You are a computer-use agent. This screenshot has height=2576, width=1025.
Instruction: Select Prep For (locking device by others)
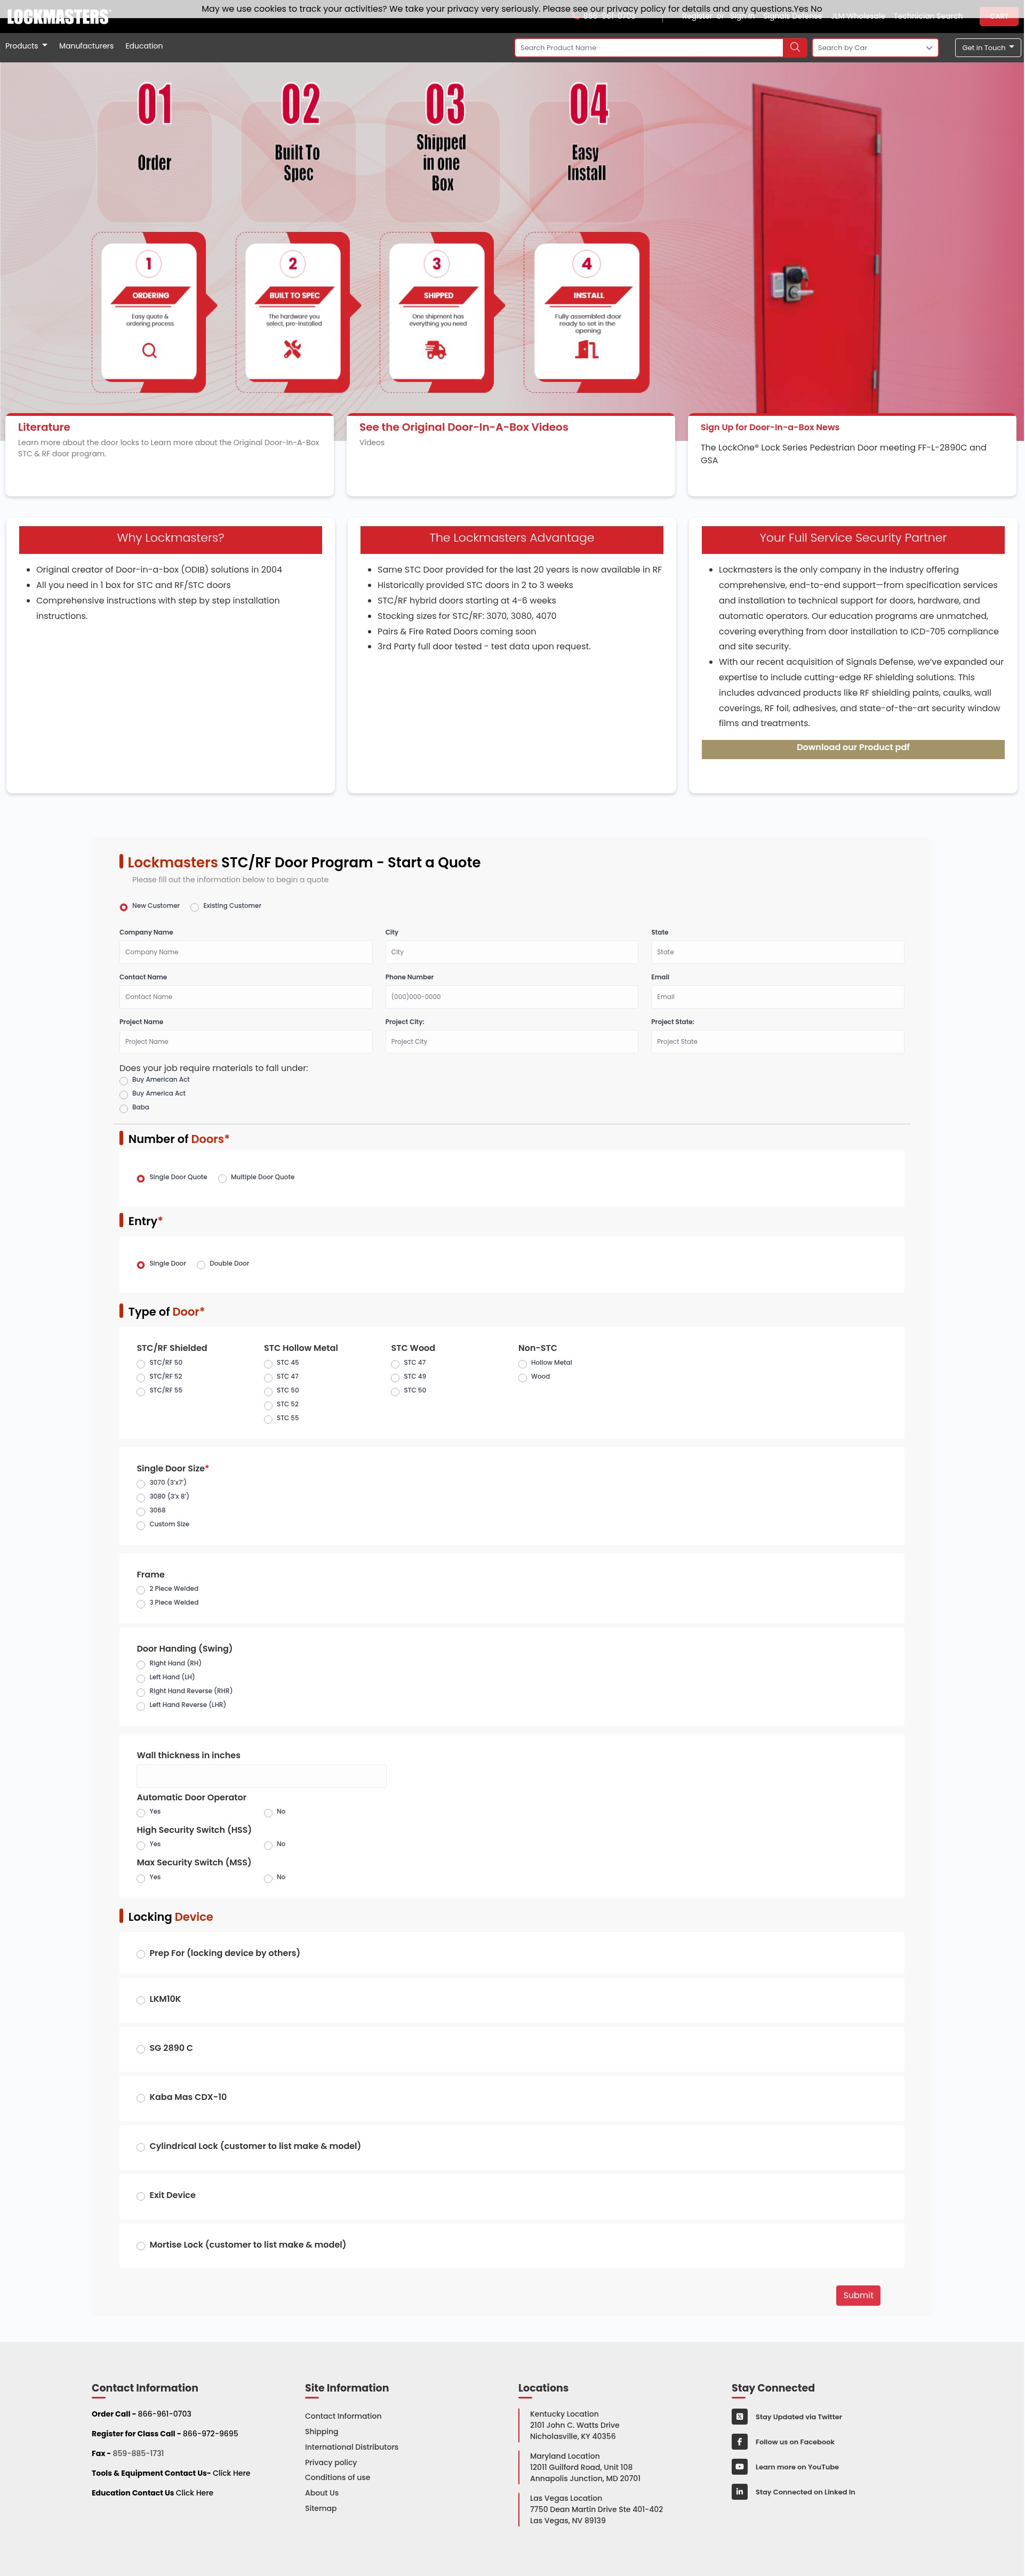141,1954
